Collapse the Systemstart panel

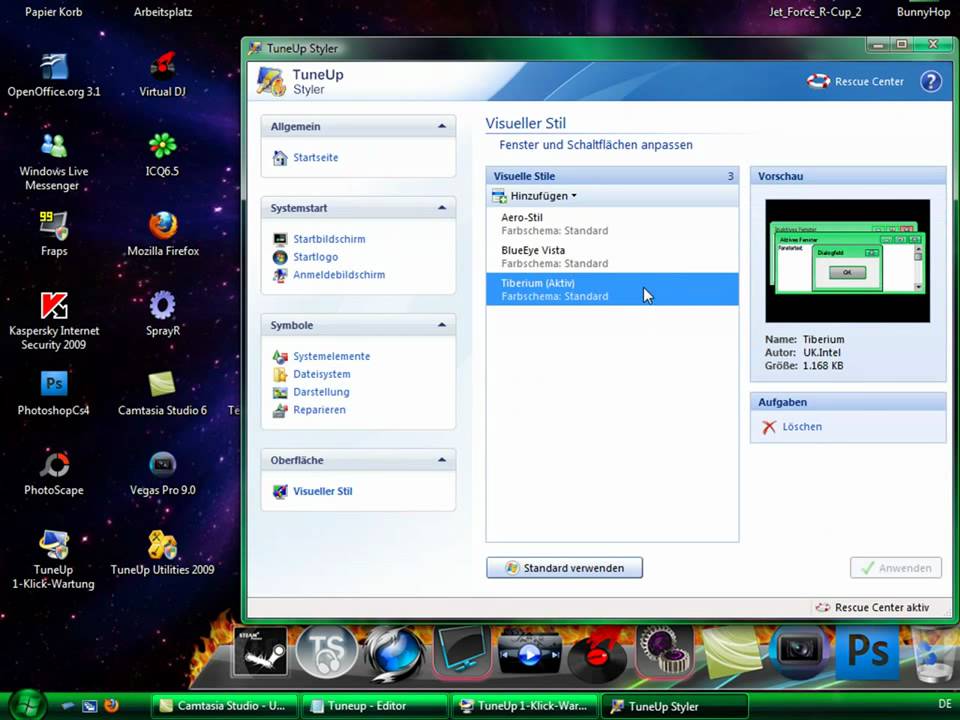(x=442, y=208)
